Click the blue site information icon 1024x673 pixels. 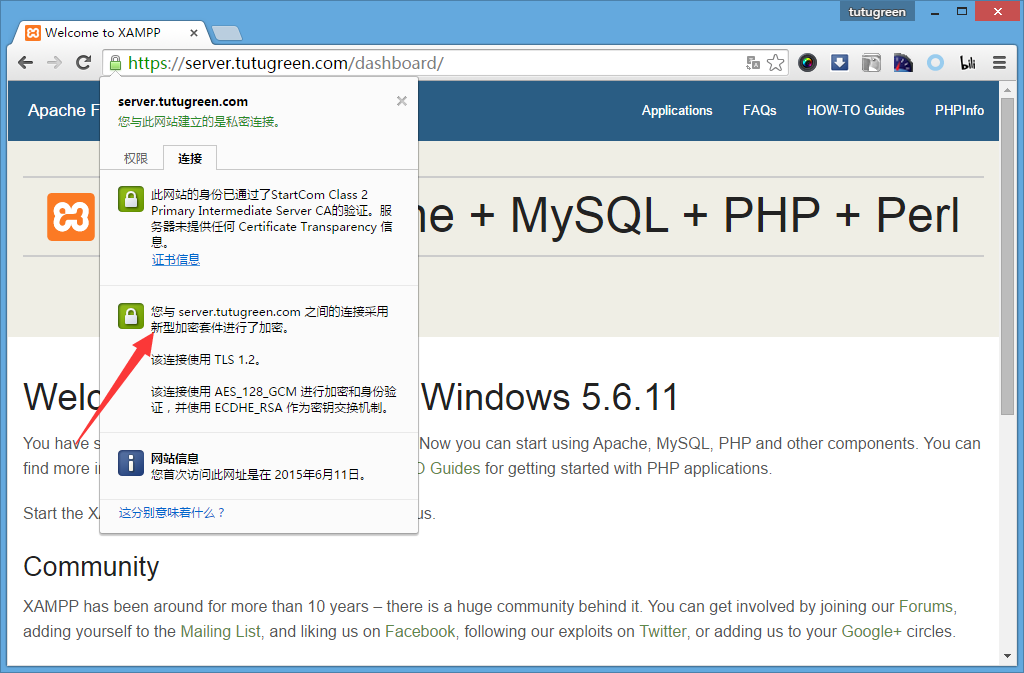[x=131, y=463]
